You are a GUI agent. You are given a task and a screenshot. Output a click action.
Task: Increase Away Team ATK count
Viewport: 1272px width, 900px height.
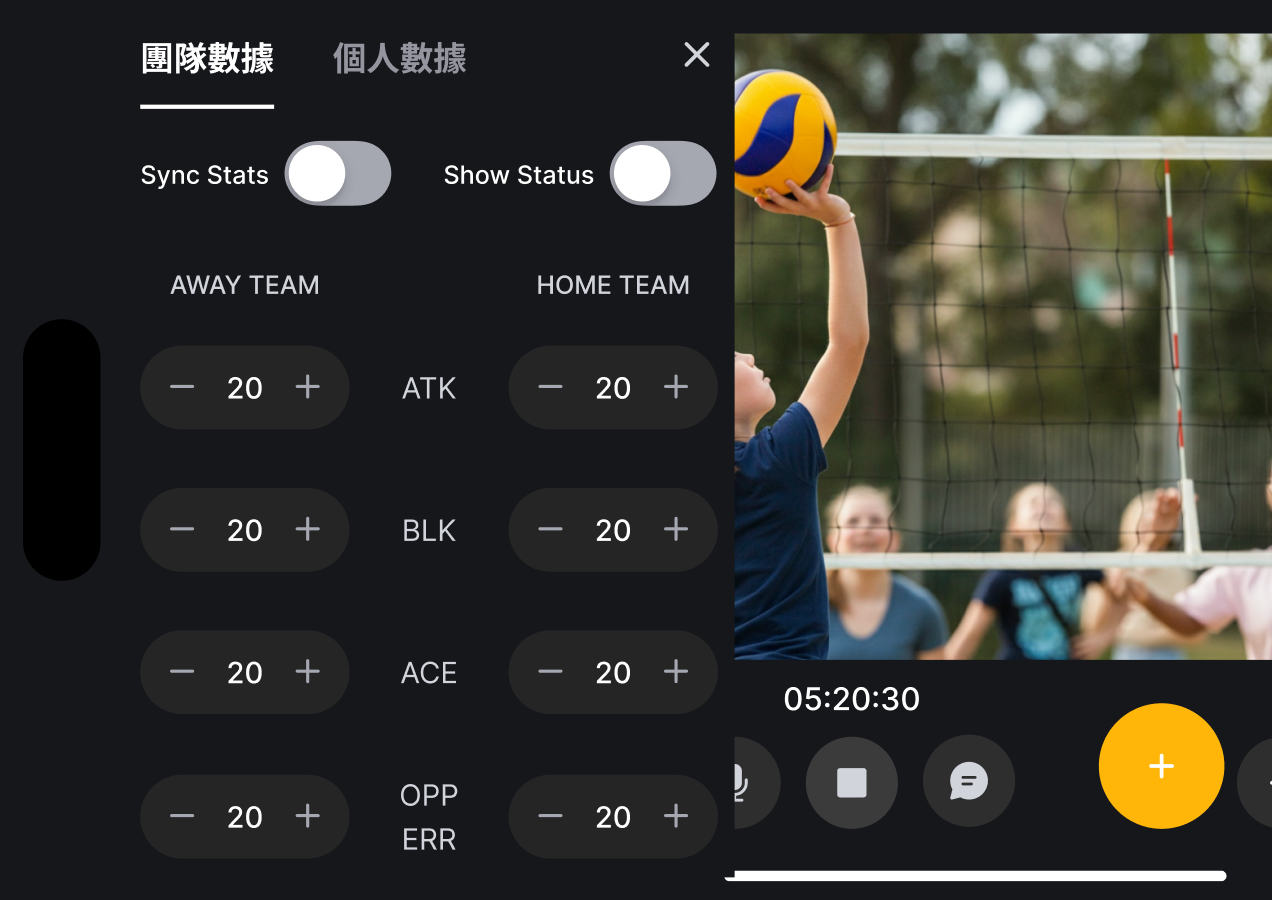308,387
